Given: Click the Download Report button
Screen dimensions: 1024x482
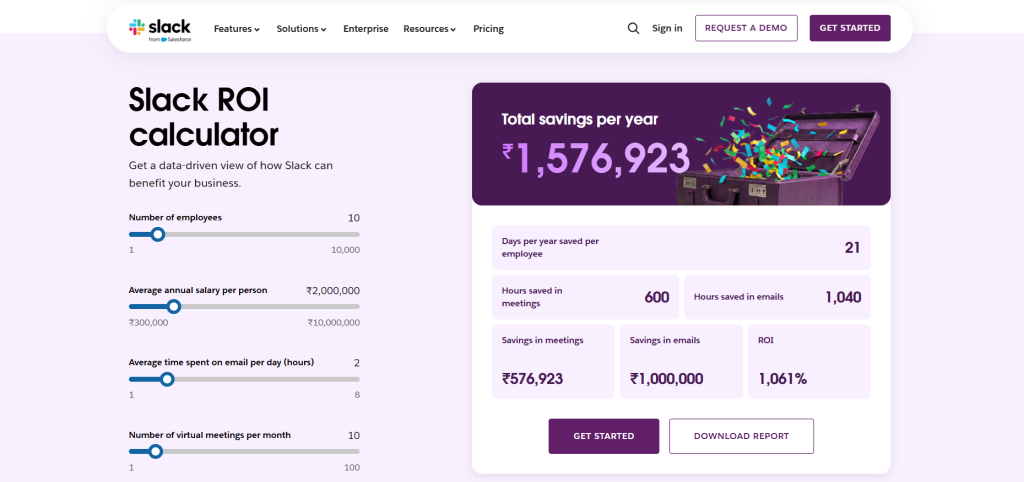Looking at the screenshot, I should pos(741,436).
